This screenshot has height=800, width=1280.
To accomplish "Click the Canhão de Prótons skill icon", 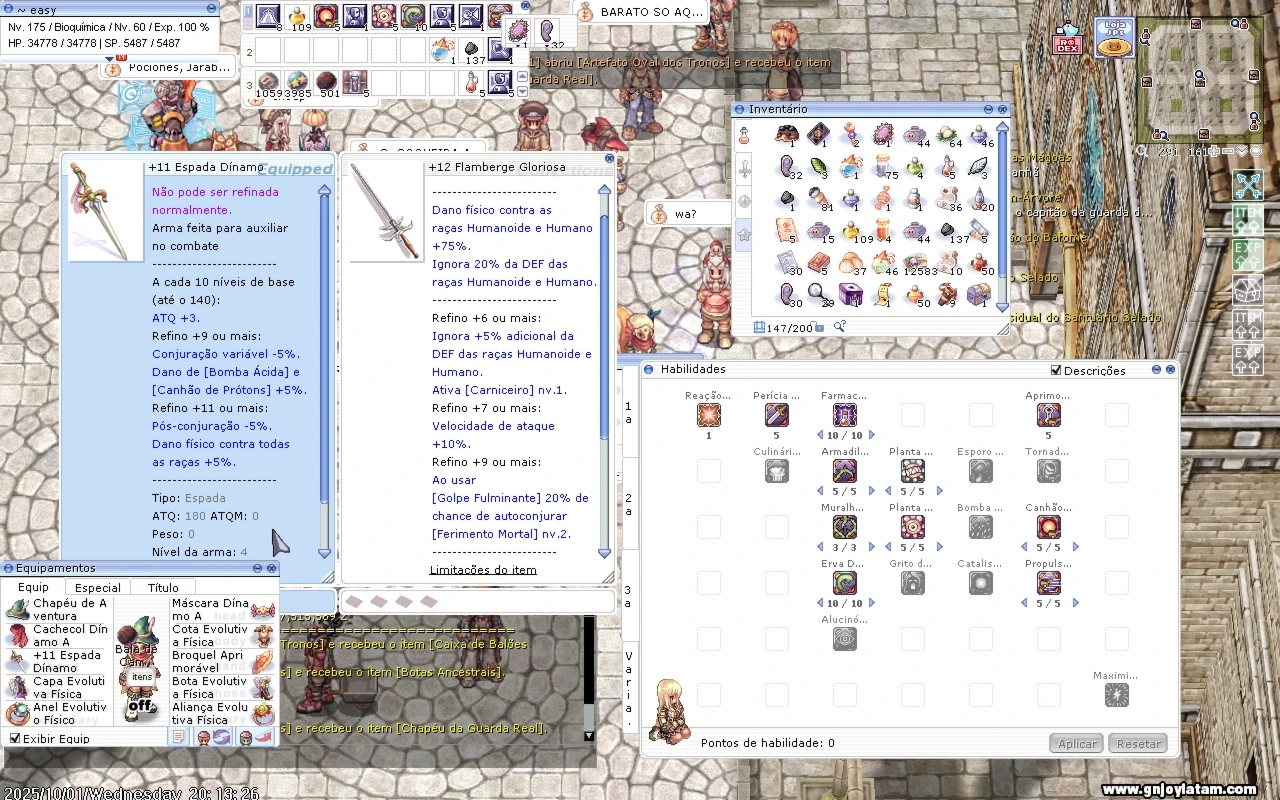I will 1048,527.
